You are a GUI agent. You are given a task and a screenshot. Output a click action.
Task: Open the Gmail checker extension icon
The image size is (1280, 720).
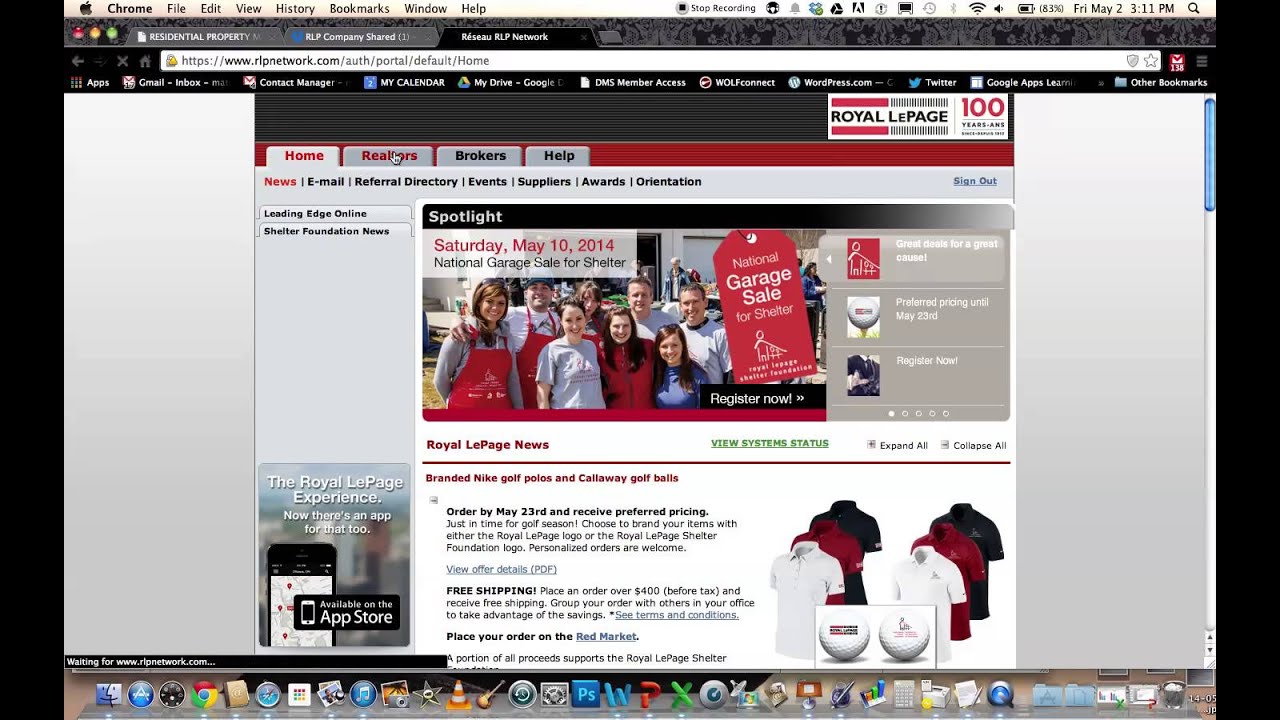[x=1177, y=62]
